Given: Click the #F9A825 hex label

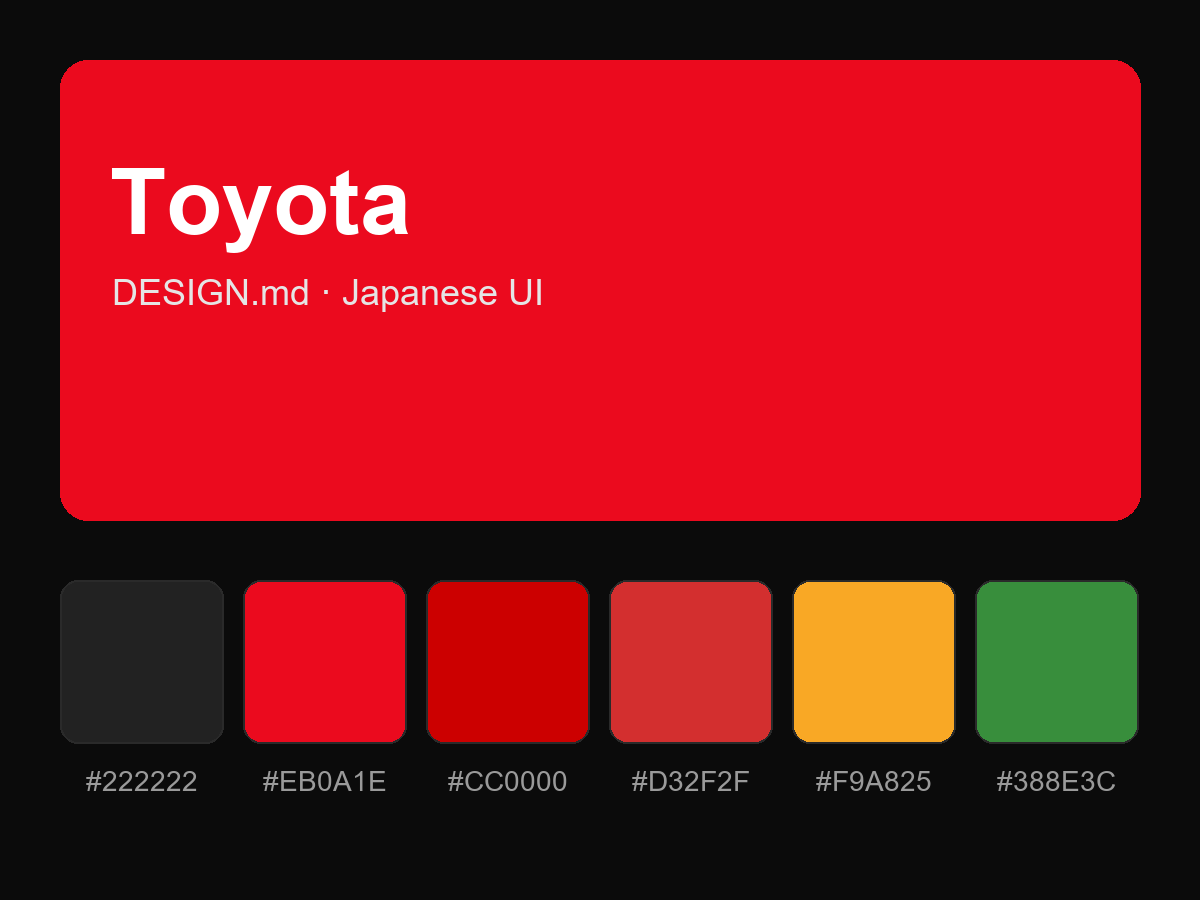Looking at the screenshot, I should pos(874,782).
